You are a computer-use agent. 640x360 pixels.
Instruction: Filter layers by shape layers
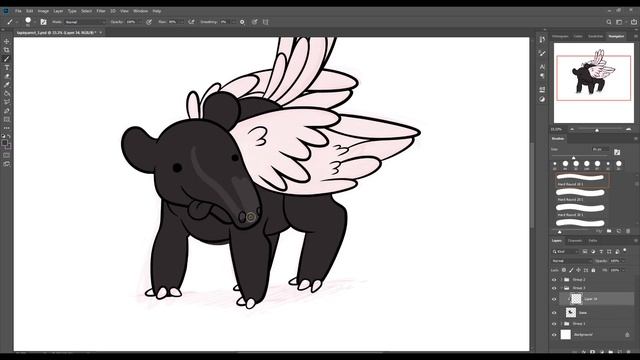(x=609, y=251)
